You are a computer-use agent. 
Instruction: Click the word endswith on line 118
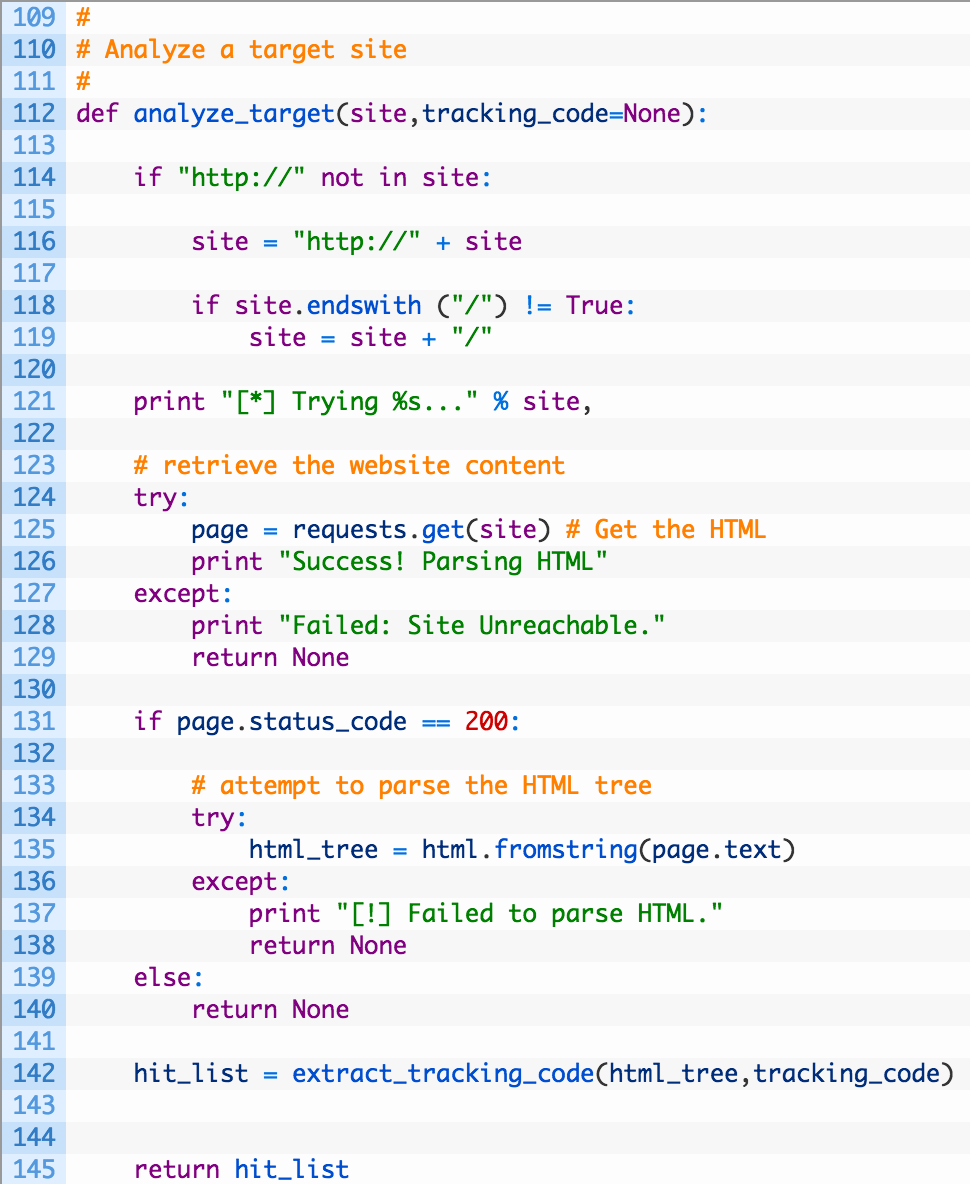pos(364,305)
